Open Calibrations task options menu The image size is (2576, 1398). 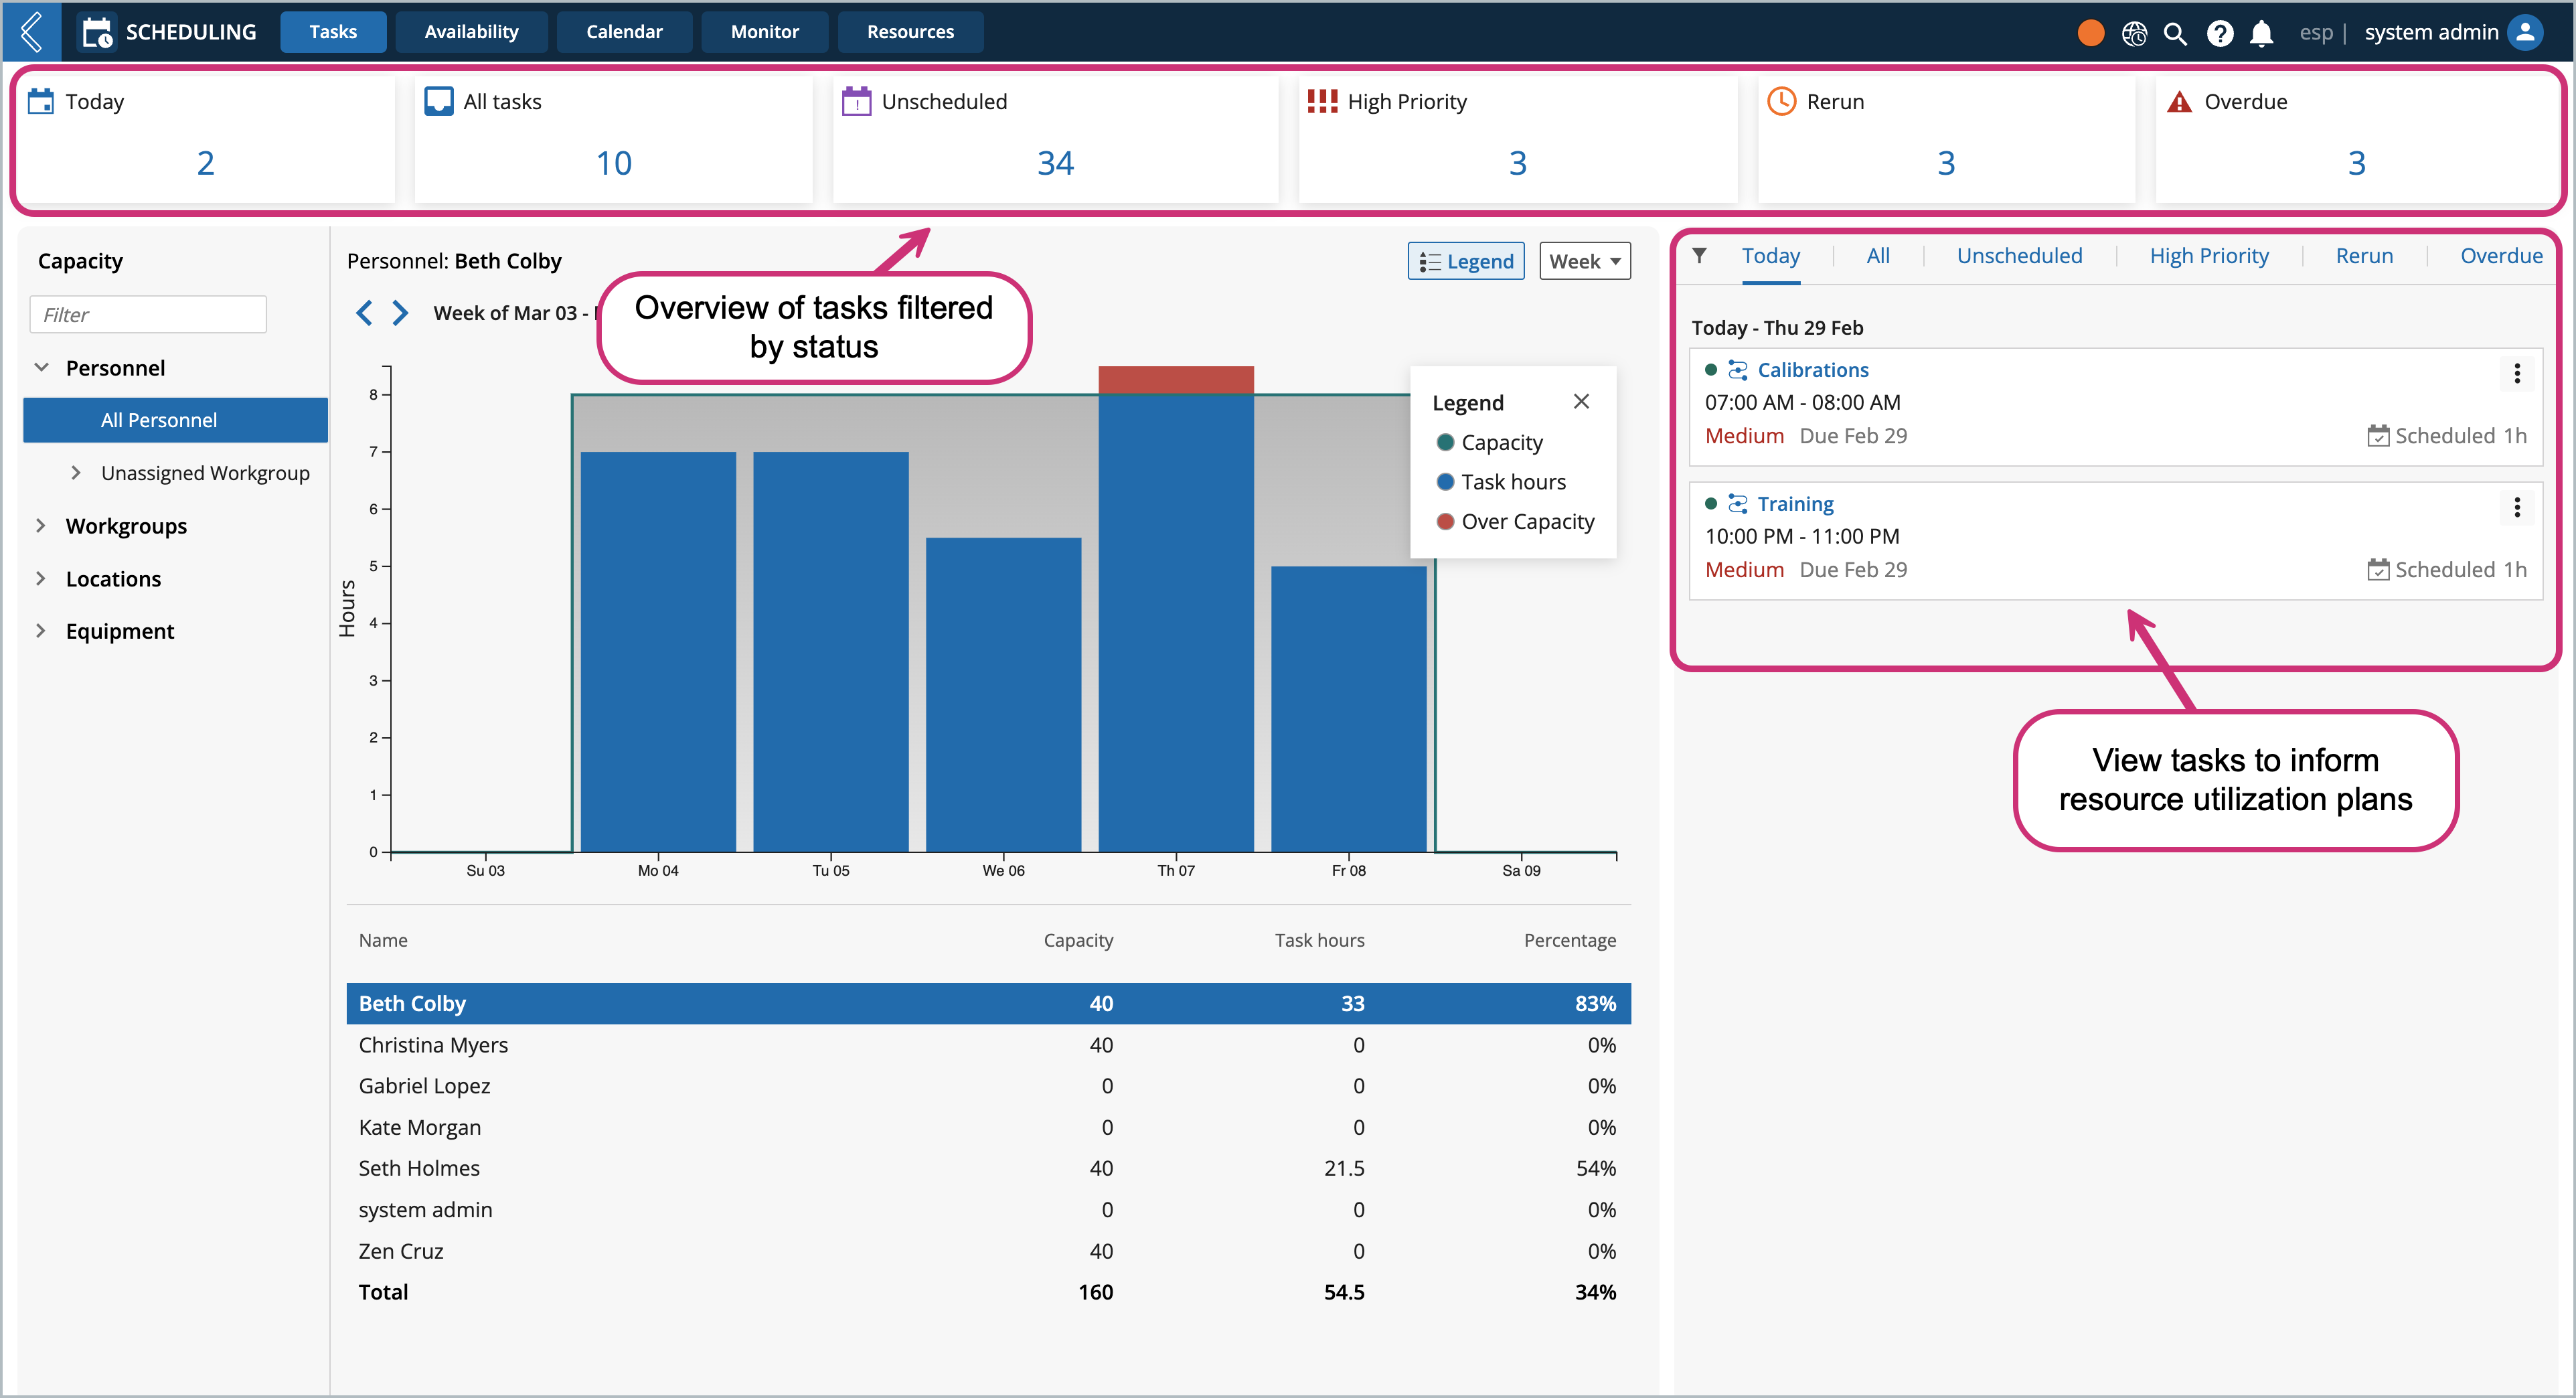2516,373
